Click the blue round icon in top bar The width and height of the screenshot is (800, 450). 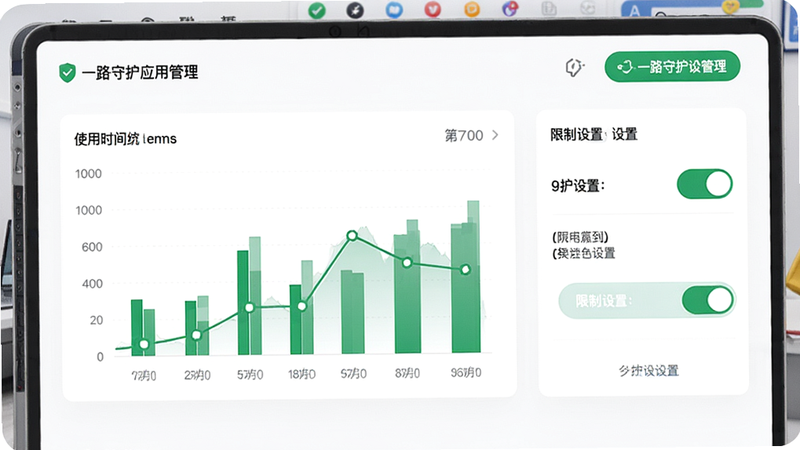coord(394,10)
